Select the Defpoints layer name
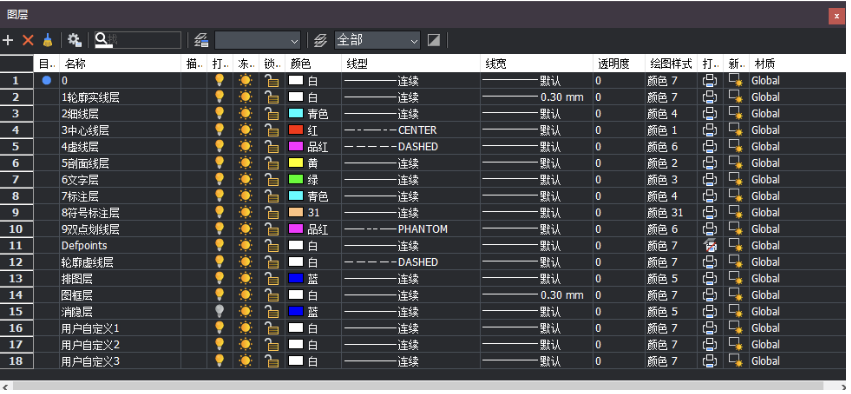The width and height of the screenshot is (851, 394). click(x=84, y=246)
